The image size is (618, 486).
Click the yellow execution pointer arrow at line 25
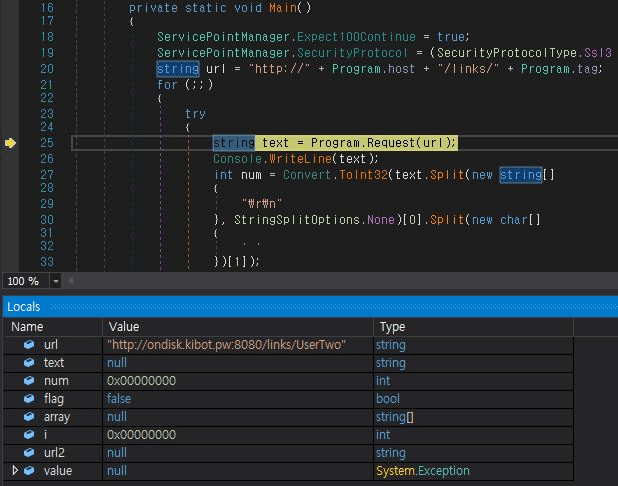pyautogui.click(x=10, y=143)
